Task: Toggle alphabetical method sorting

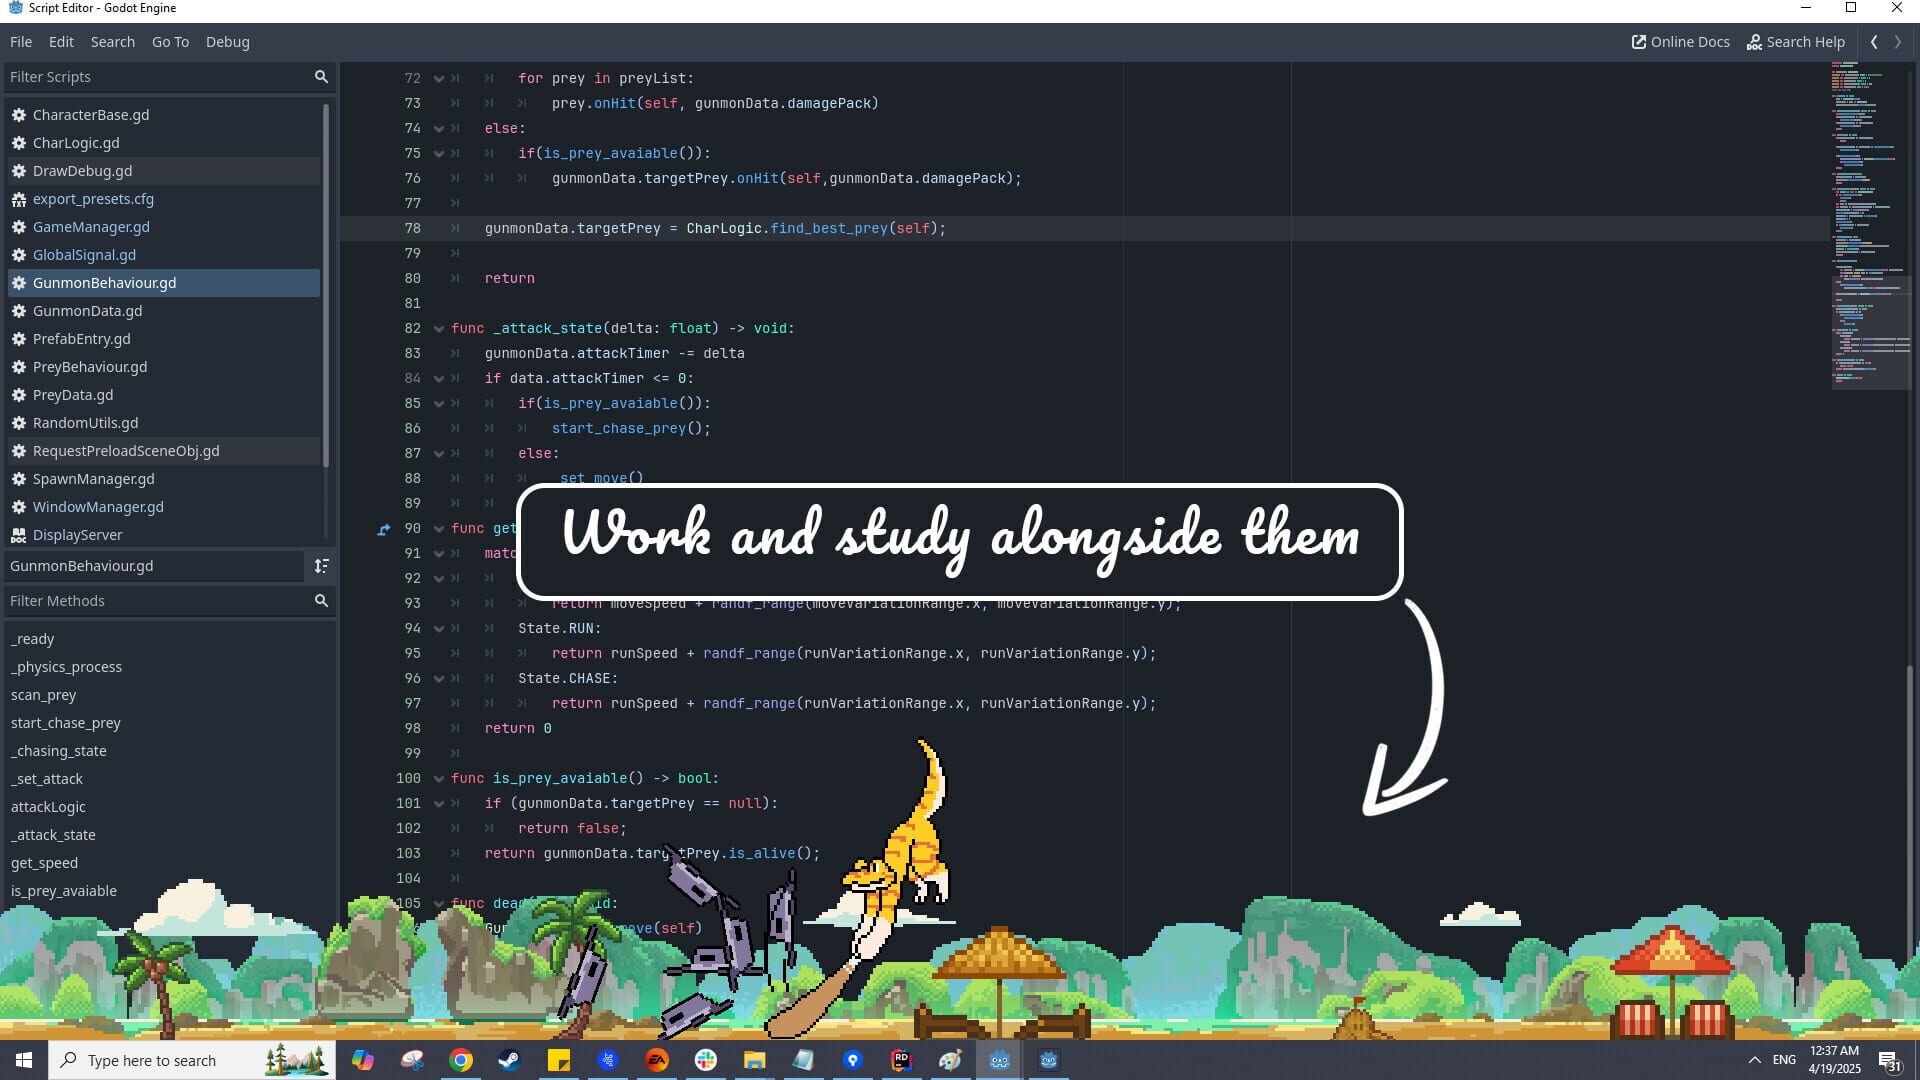Action: coord(322,566)
